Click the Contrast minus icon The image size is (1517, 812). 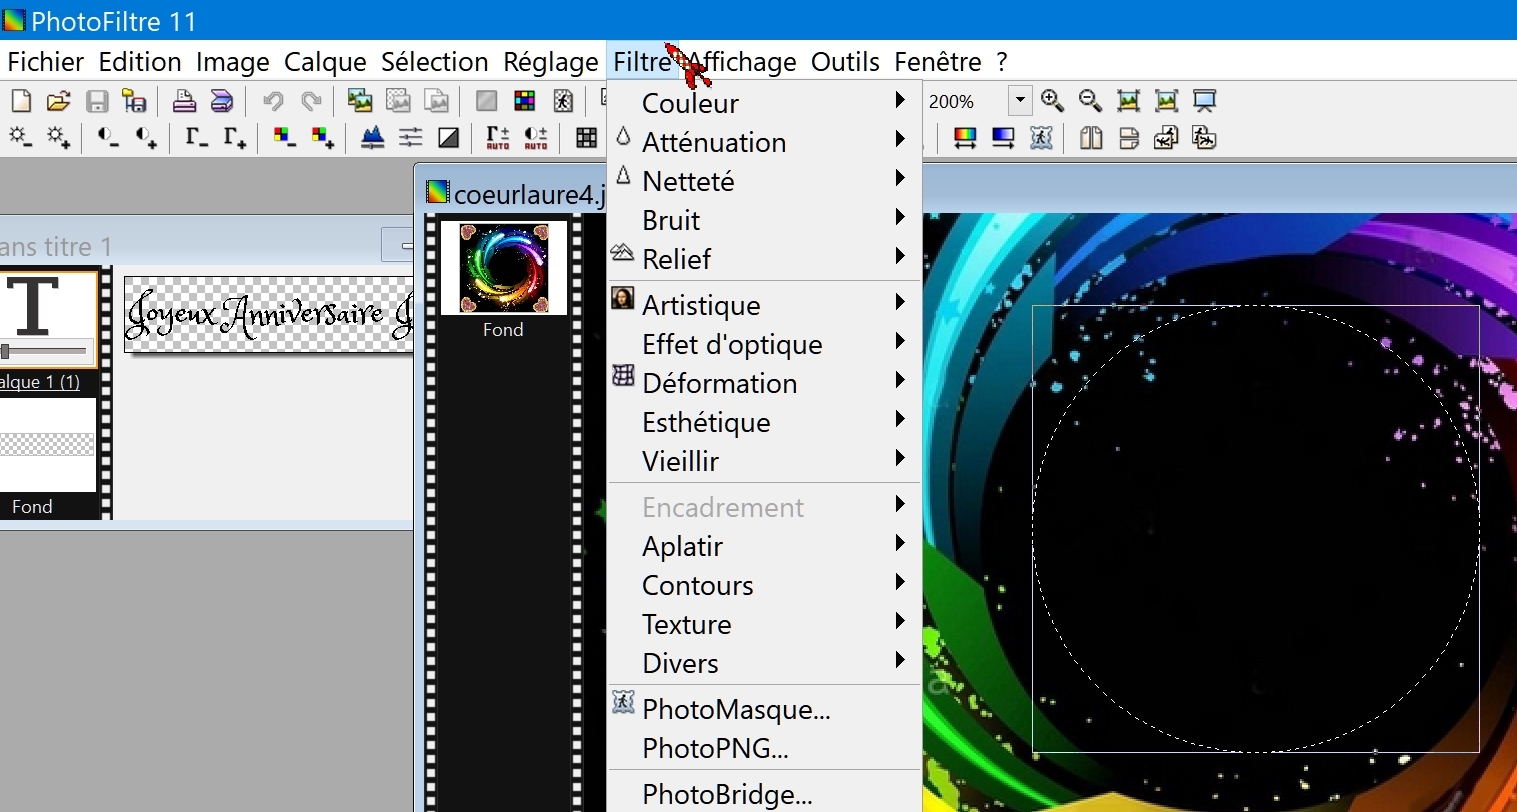[x=108, y=138]
